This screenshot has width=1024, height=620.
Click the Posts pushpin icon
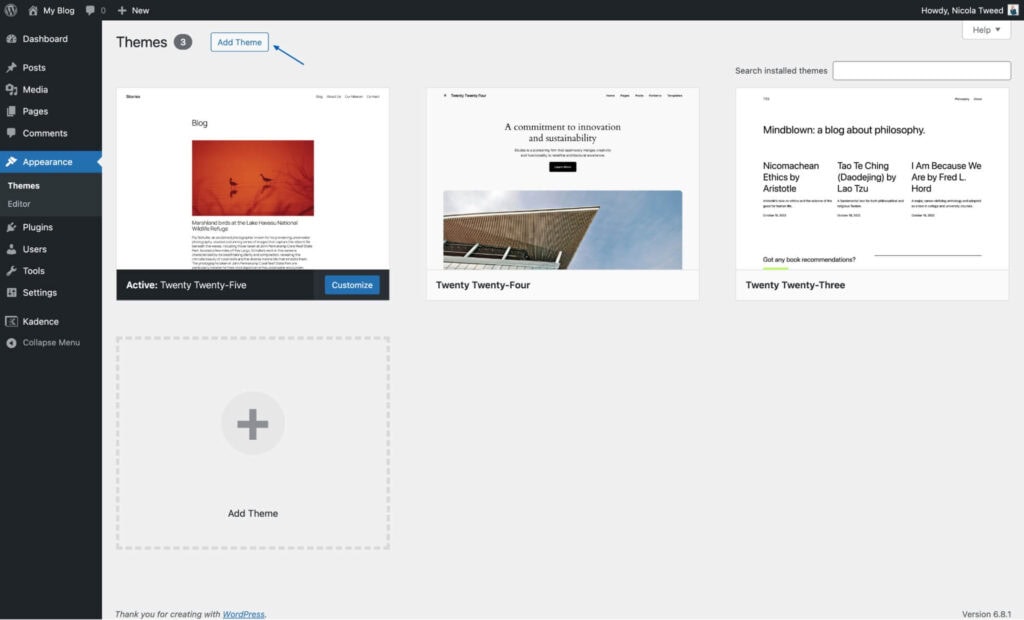point(11,68)
